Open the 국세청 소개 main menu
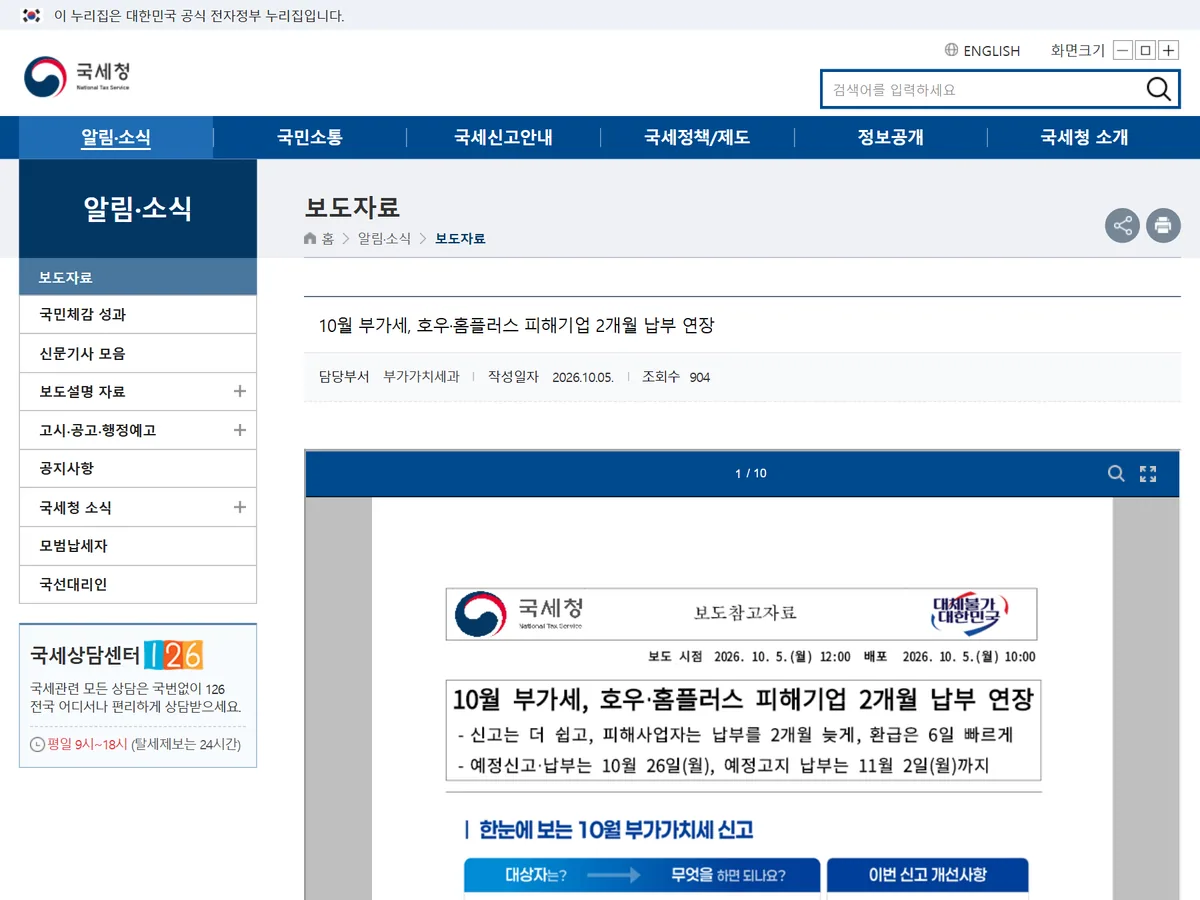 [x=1084, y=138]
